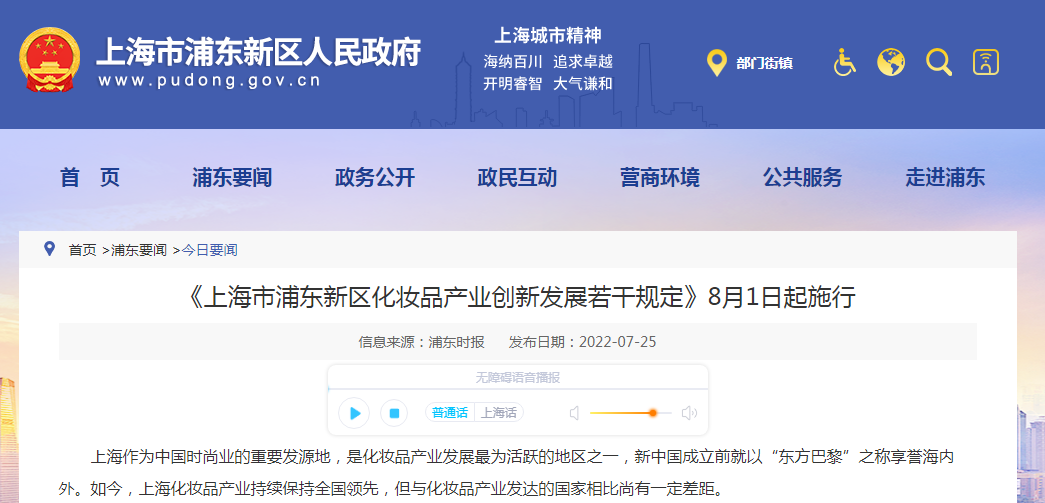Open the wheelchair accessibility mode icon
1045x503 pixels.
click(845, 63)
